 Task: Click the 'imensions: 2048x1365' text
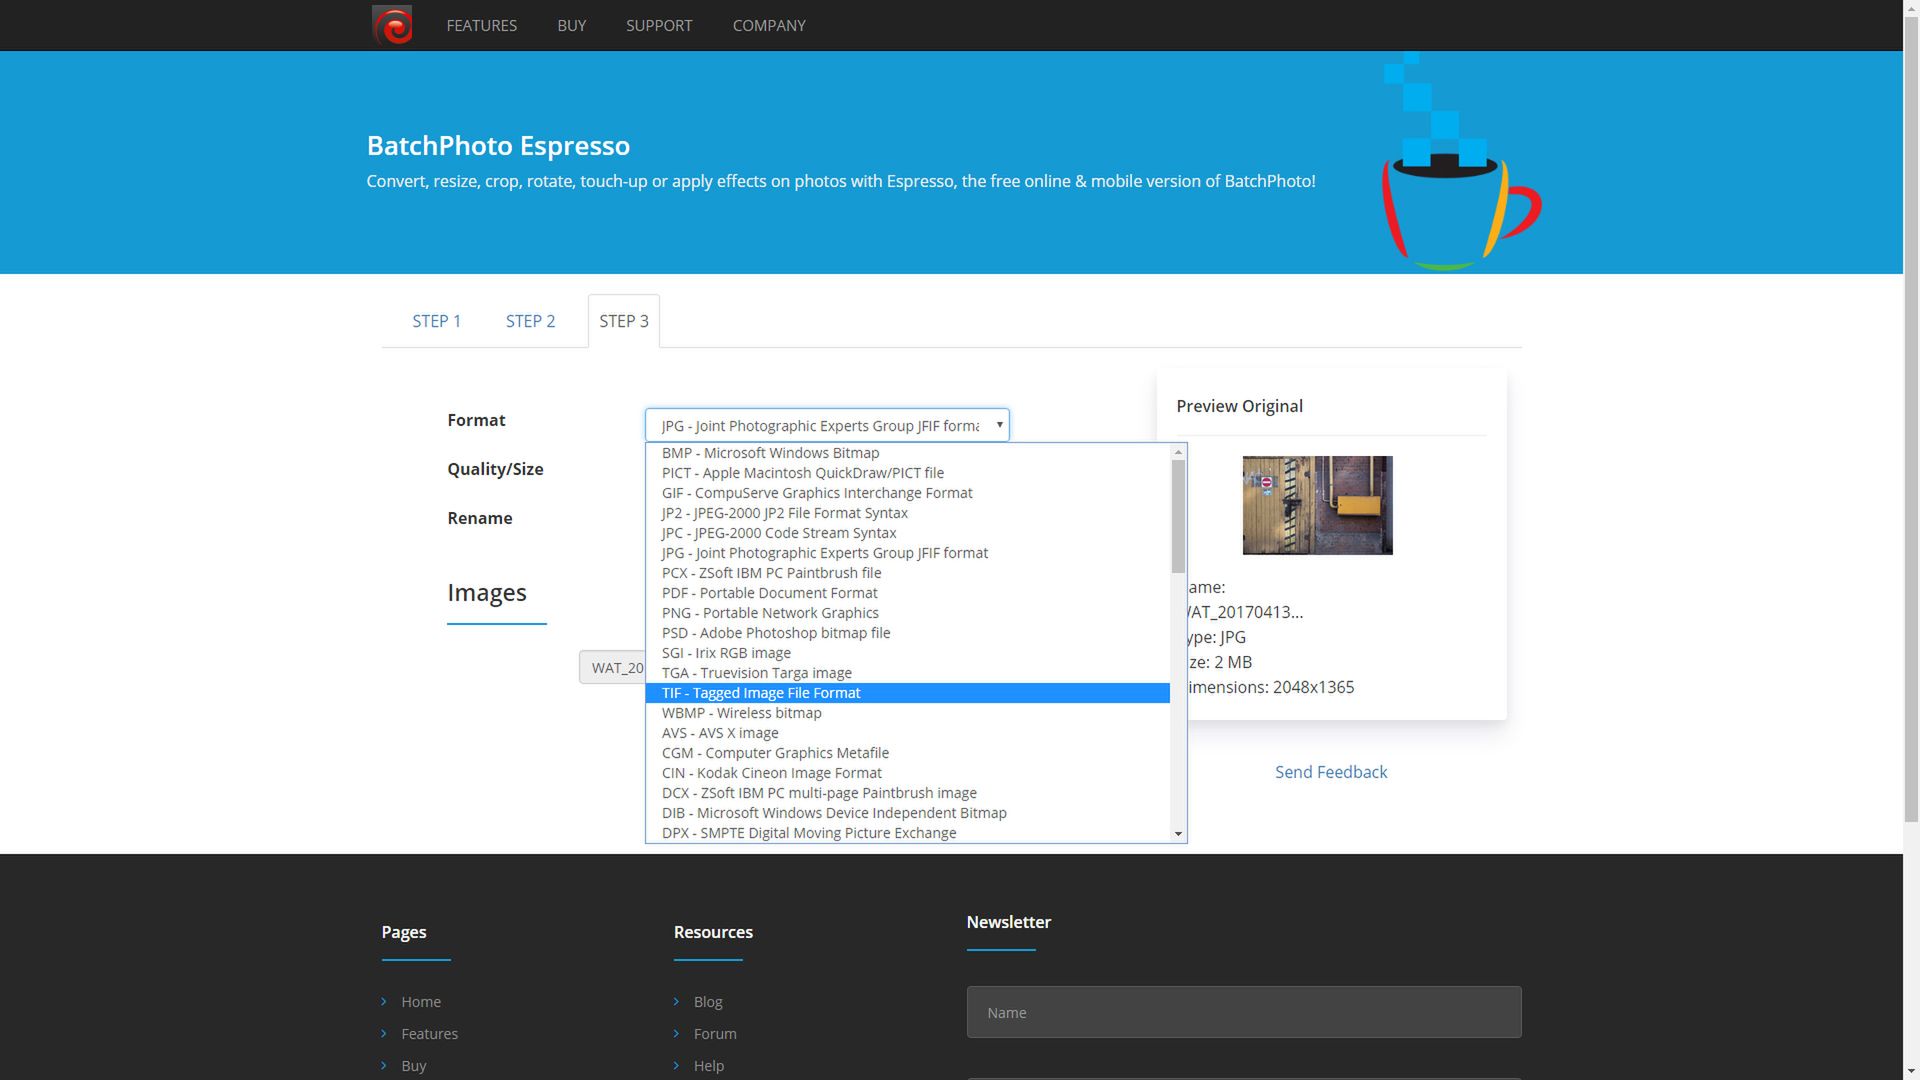tap(1271, 687)
